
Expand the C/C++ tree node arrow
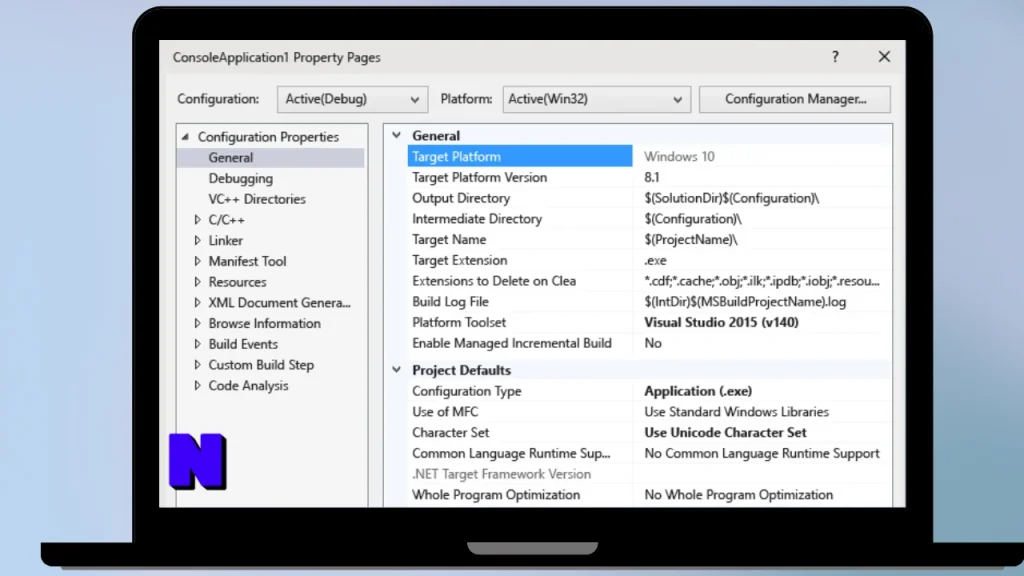click(x=197, y=220)
